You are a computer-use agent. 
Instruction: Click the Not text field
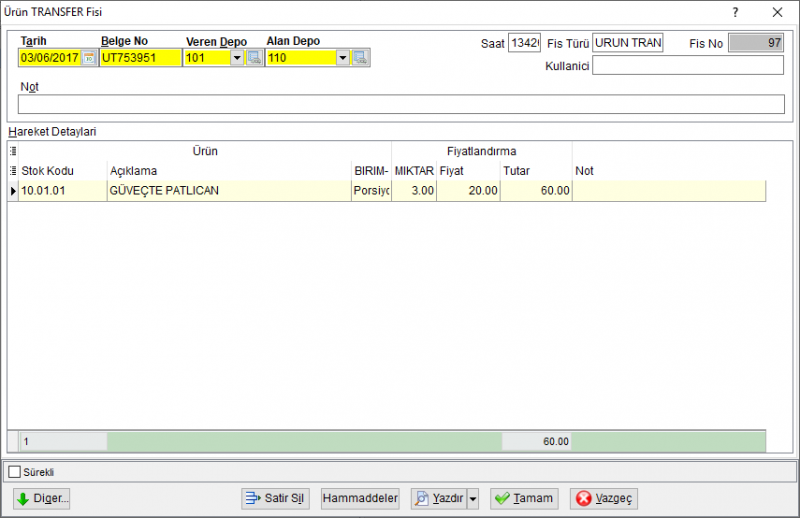click(x=401, y=104)
